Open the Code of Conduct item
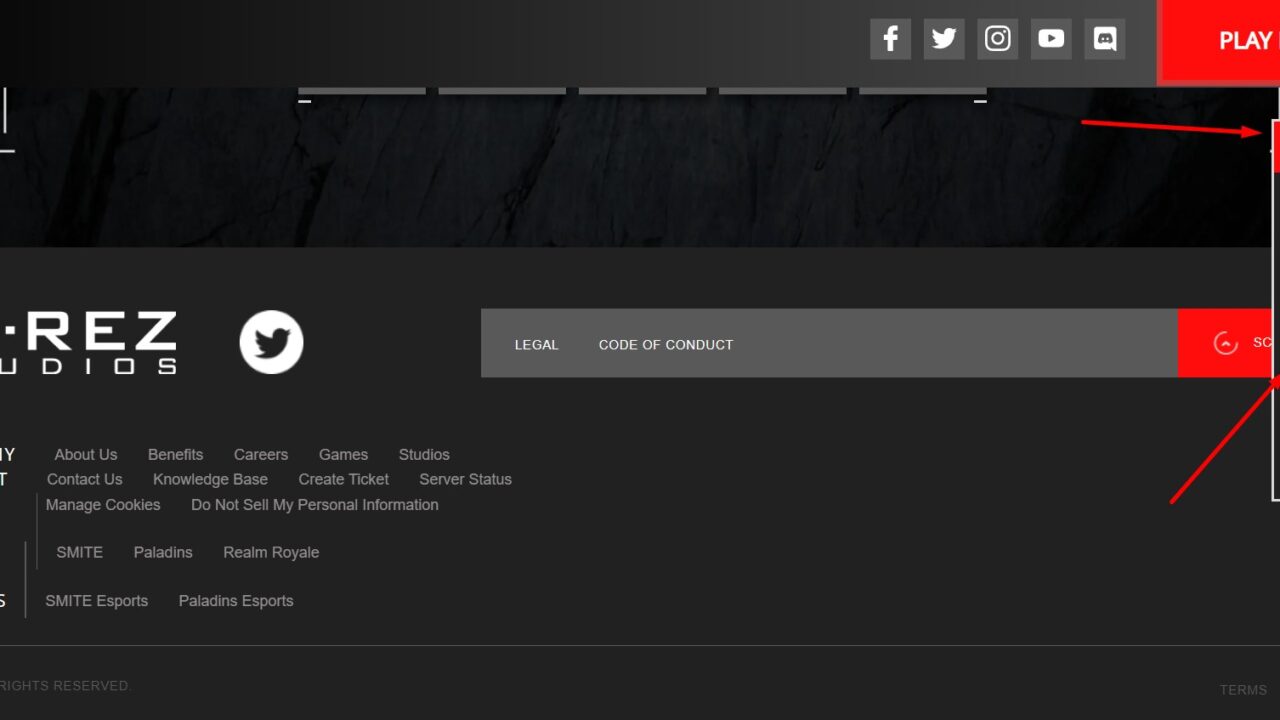This screenshot has height=720, width=1280. coord(665,344)
